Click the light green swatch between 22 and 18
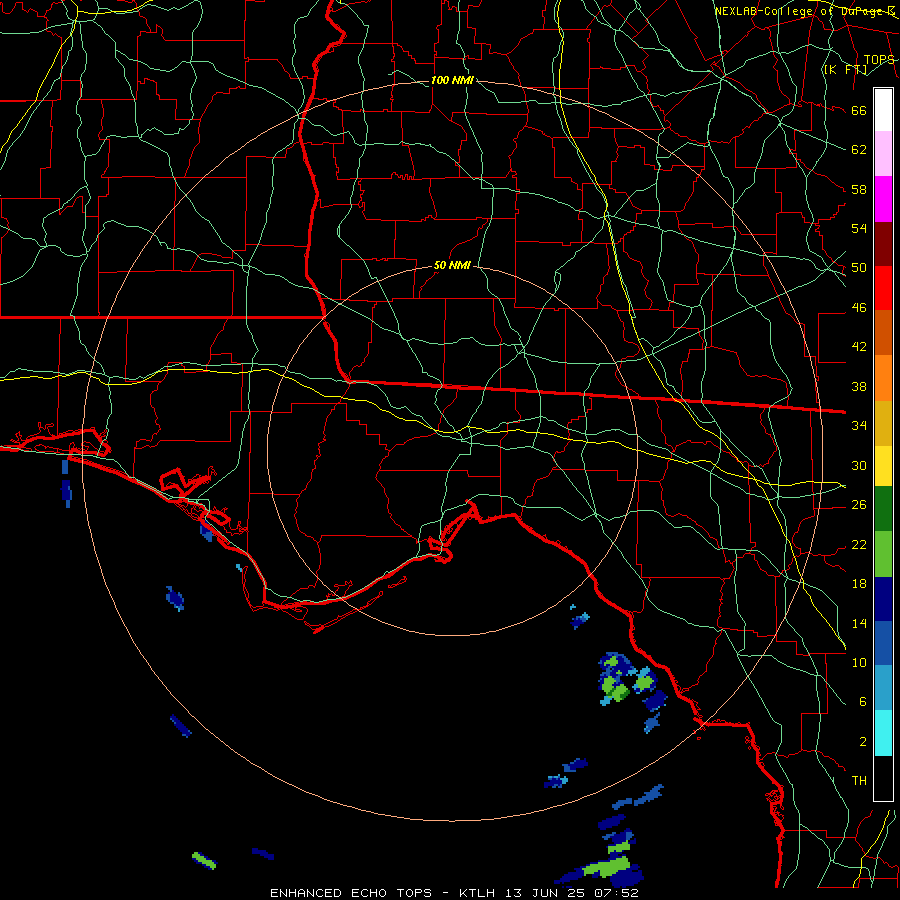 click(x=883, y=554)
